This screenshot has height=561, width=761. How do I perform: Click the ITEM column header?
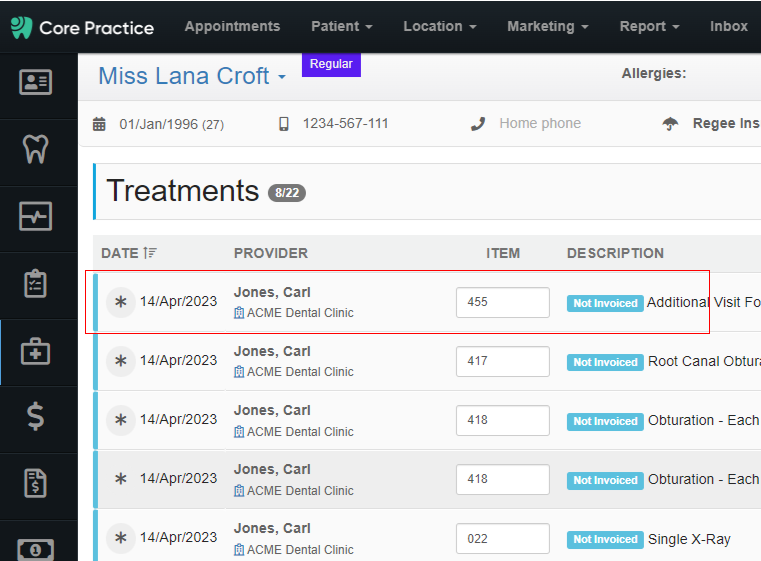pyautogui.click(x=503, y=253)
